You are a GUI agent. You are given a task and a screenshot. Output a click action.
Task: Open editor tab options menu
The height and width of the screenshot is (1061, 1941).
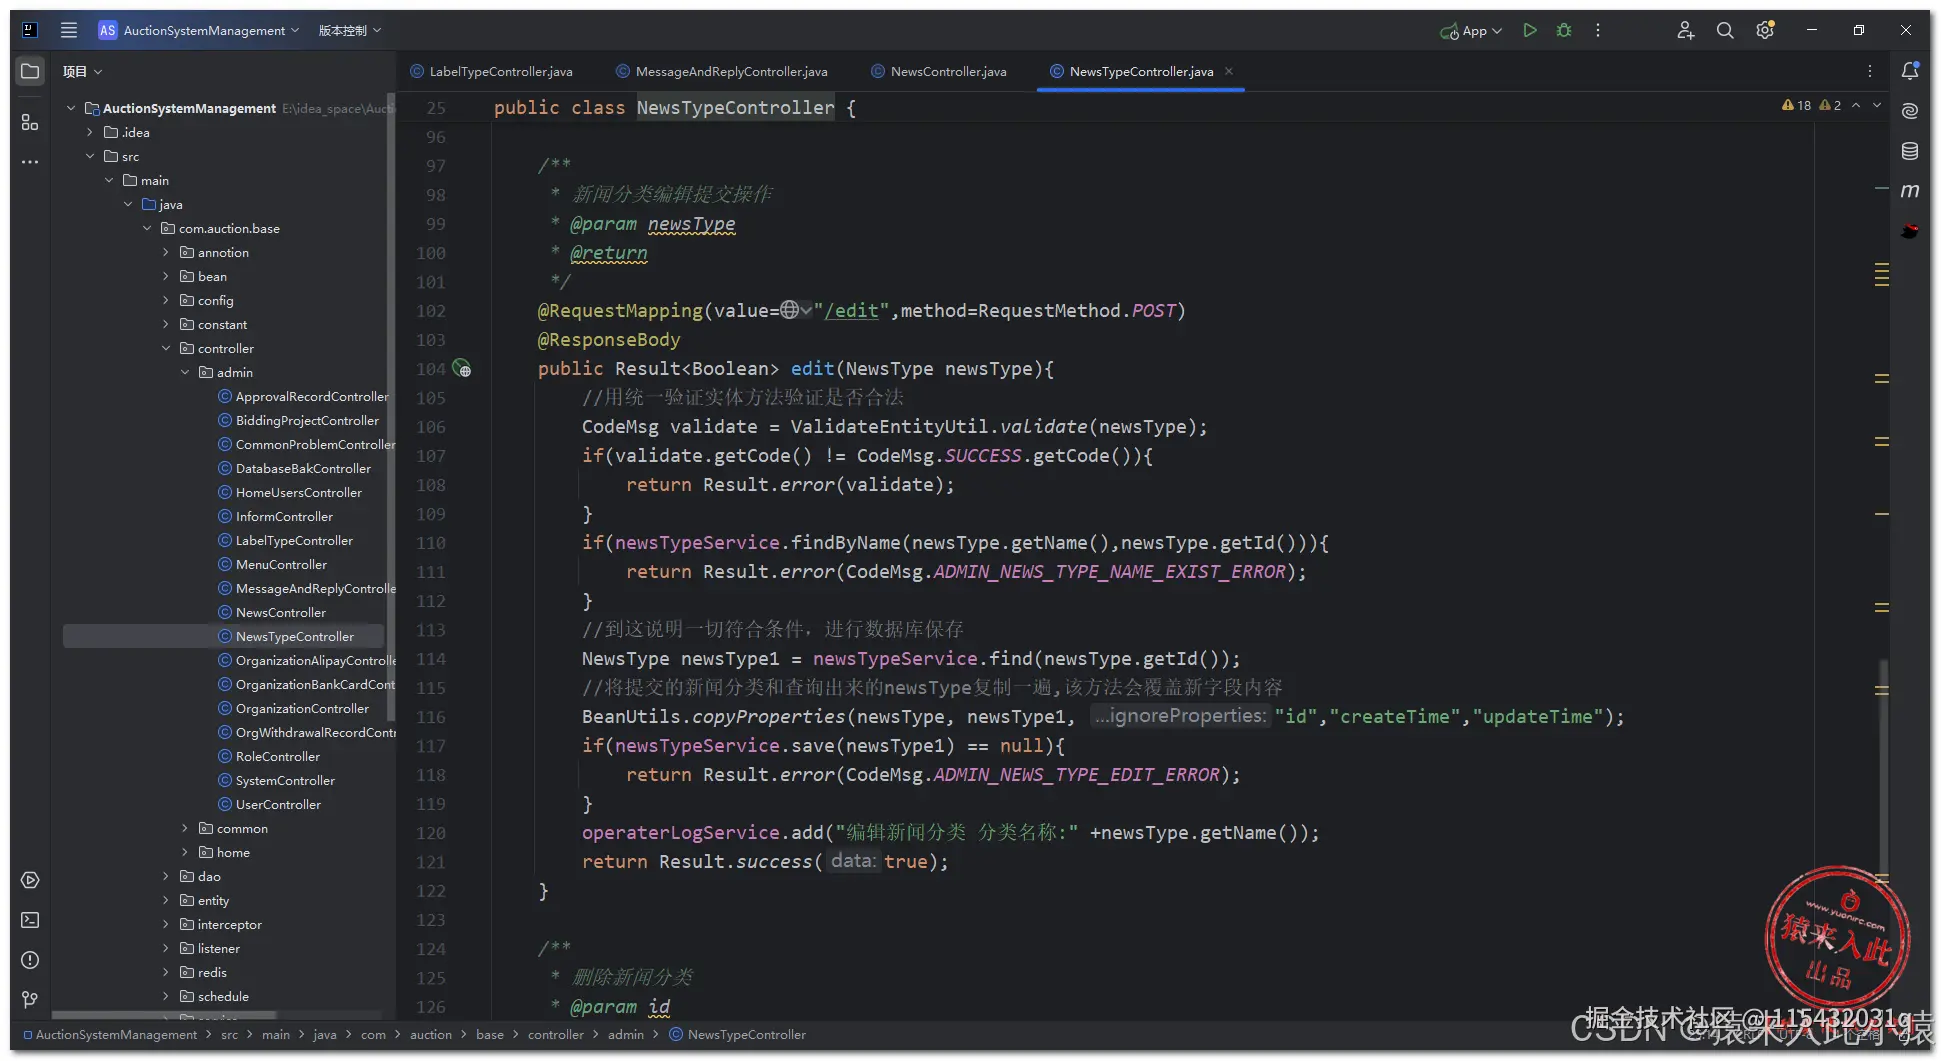click(1870, 71)
